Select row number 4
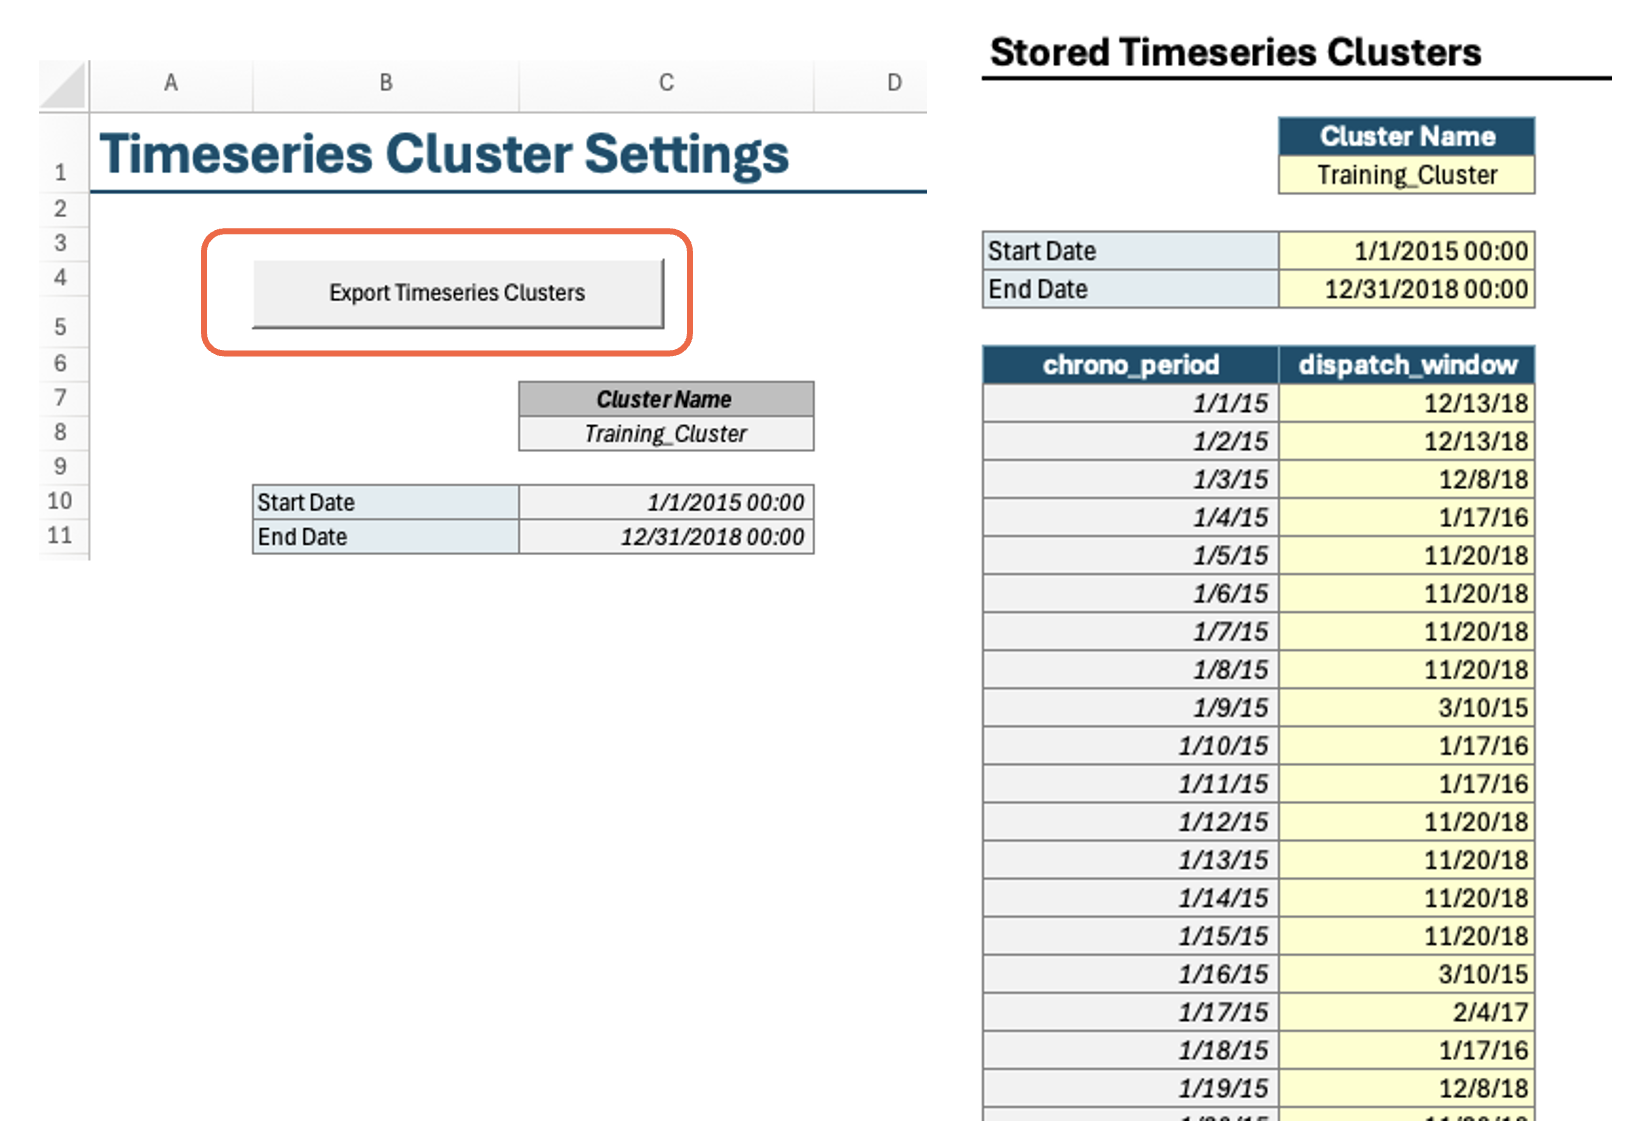Image resolution: width=1650 pixels, height=1144 pixels. point(62,277)
